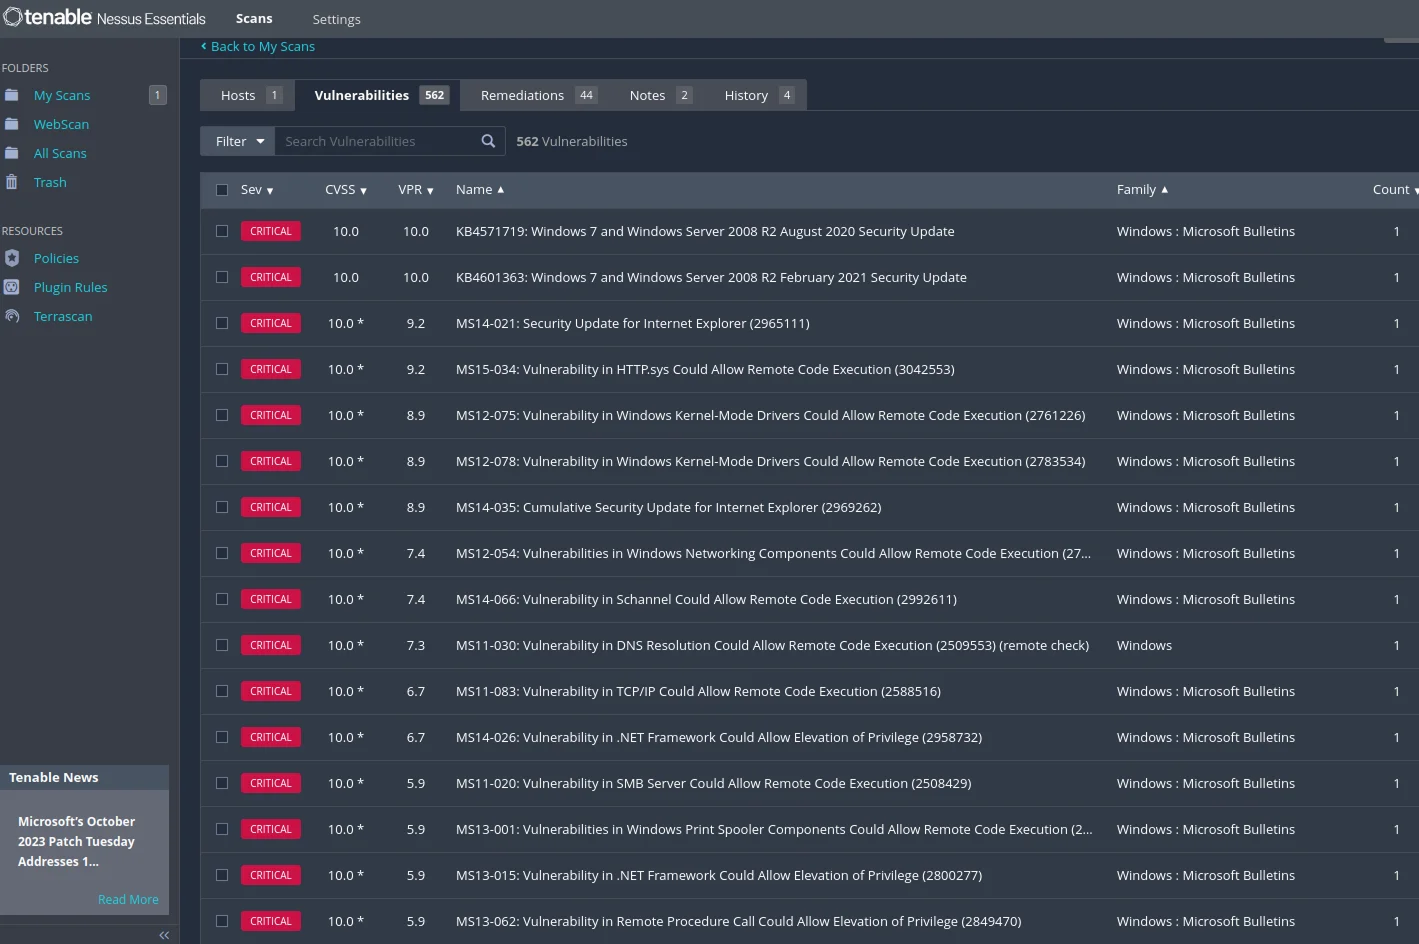Sort by the Family column

coord(1142,190)
